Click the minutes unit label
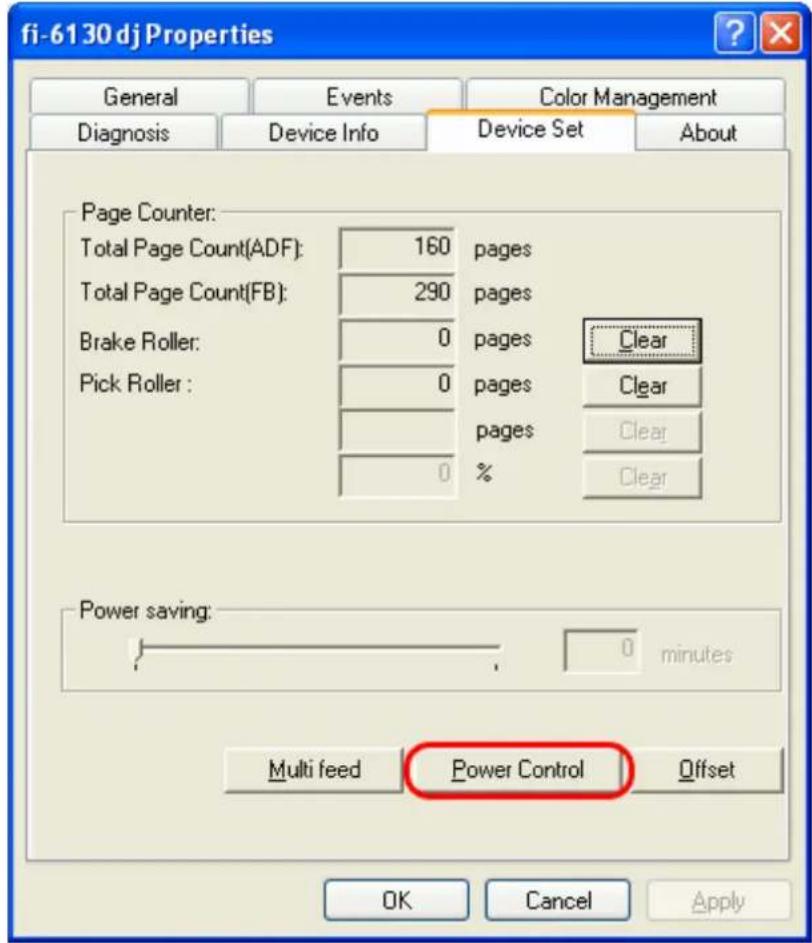This screenshot has height=943, width=812. [x=697, y=654]
